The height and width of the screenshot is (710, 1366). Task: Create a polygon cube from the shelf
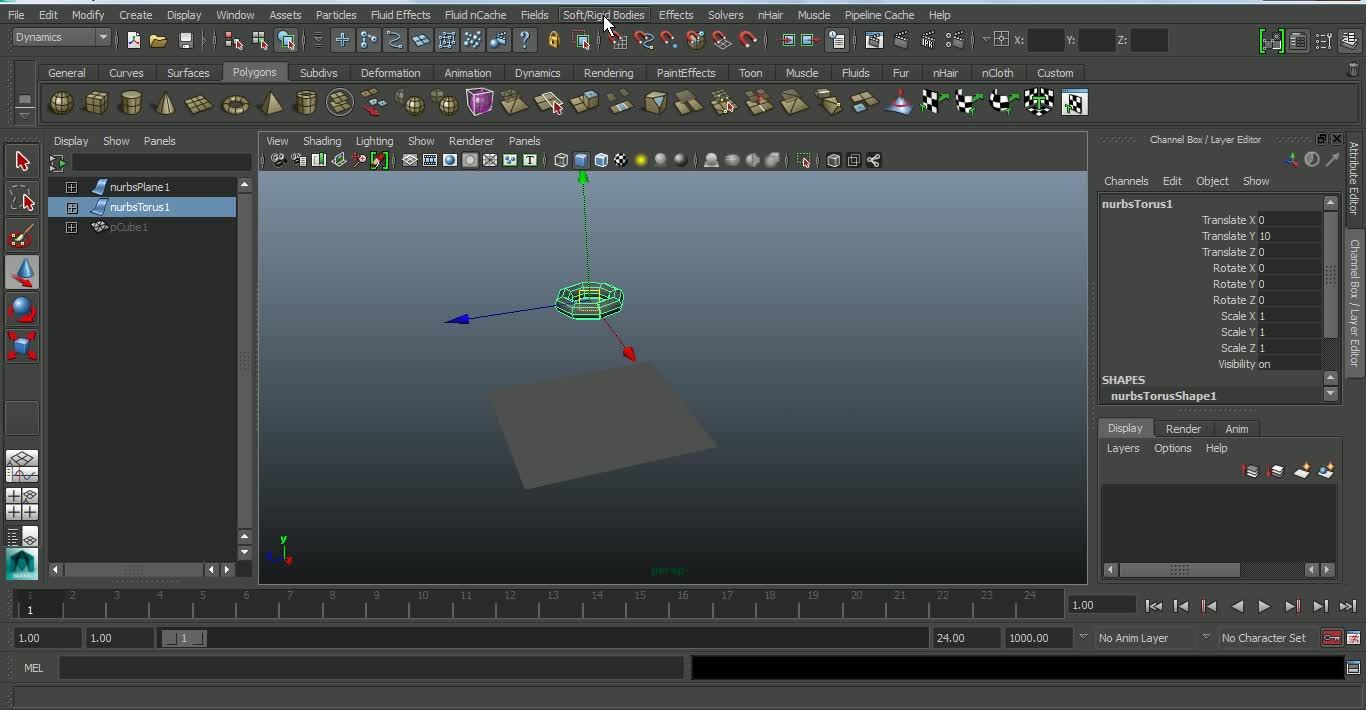point(96,103)
